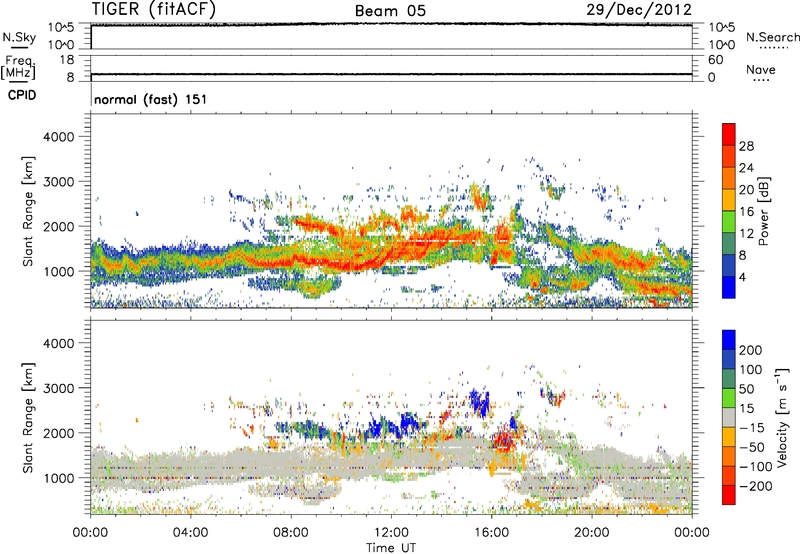Click the 1000 tick on the velocity panel
This screenshot has height=554, width=800.
[x=58, y=478]
